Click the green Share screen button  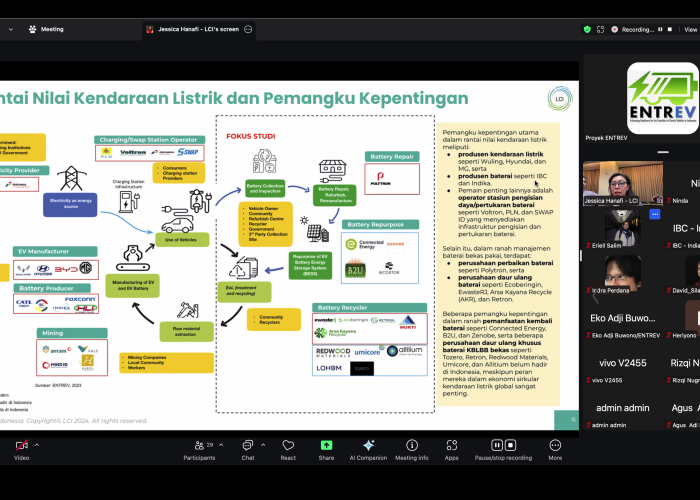[x=326, y=450]
